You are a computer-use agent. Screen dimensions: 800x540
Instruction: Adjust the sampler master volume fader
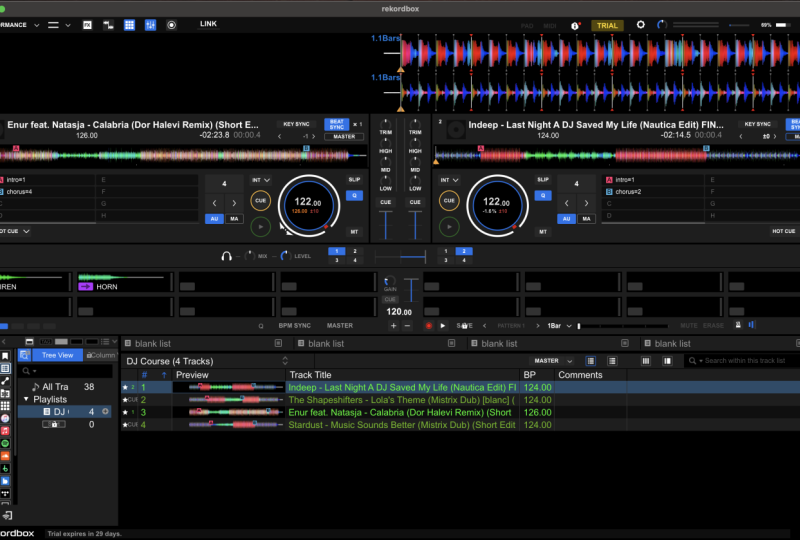(x=411, y=290)
